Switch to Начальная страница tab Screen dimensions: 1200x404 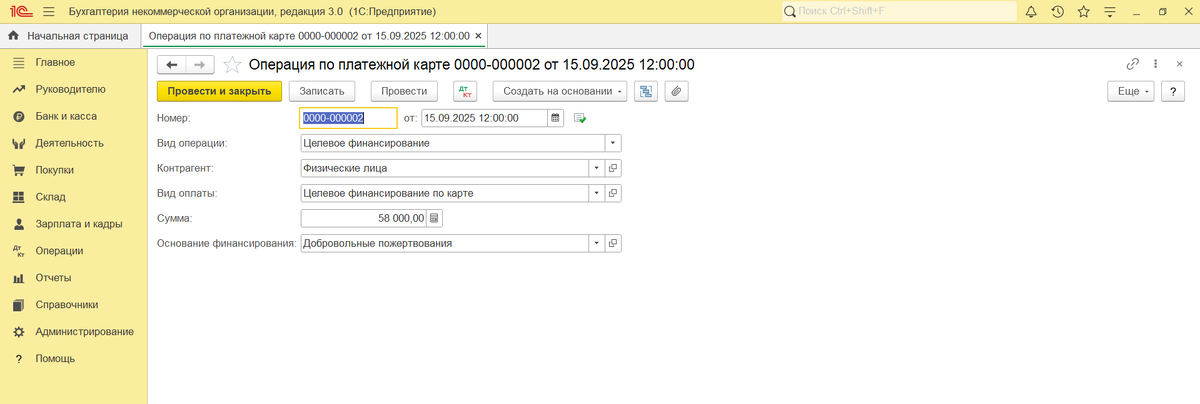(x=68, y=36)
